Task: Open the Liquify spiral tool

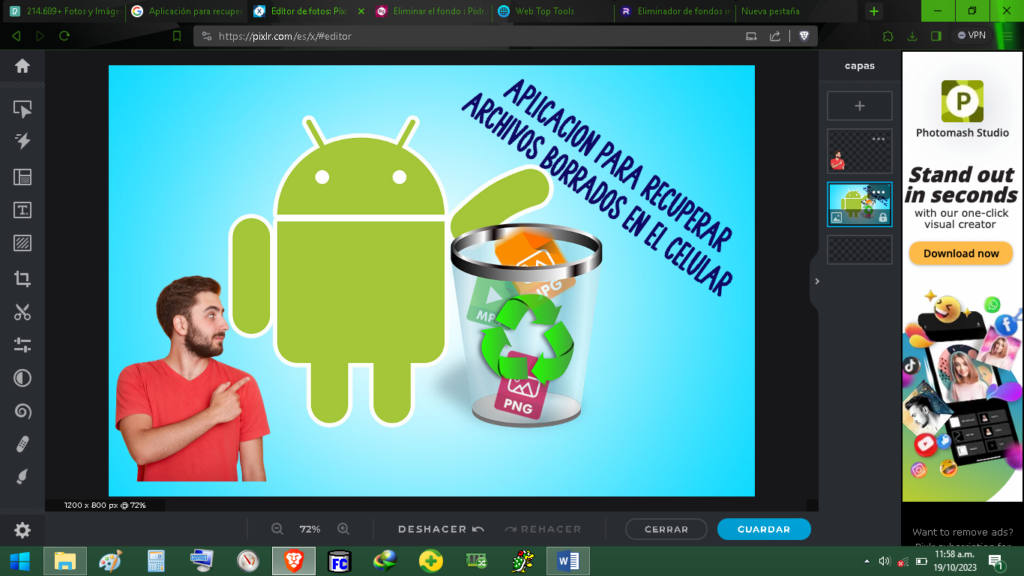Action: pos(22,411)
